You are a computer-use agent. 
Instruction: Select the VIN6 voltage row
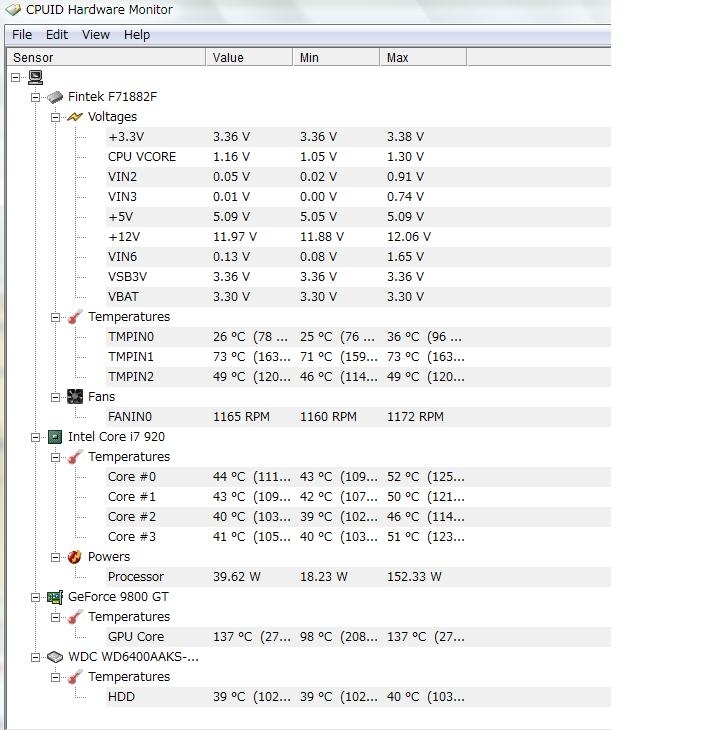coord(358,257)
